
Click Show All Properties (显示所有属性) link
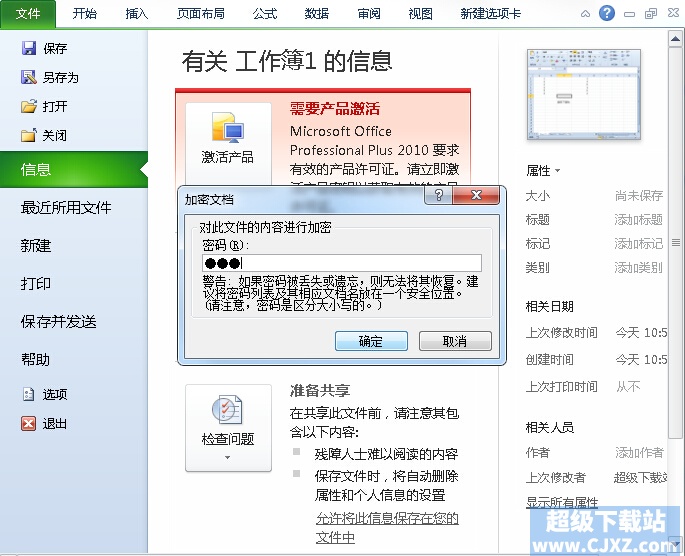click(562, 502)
